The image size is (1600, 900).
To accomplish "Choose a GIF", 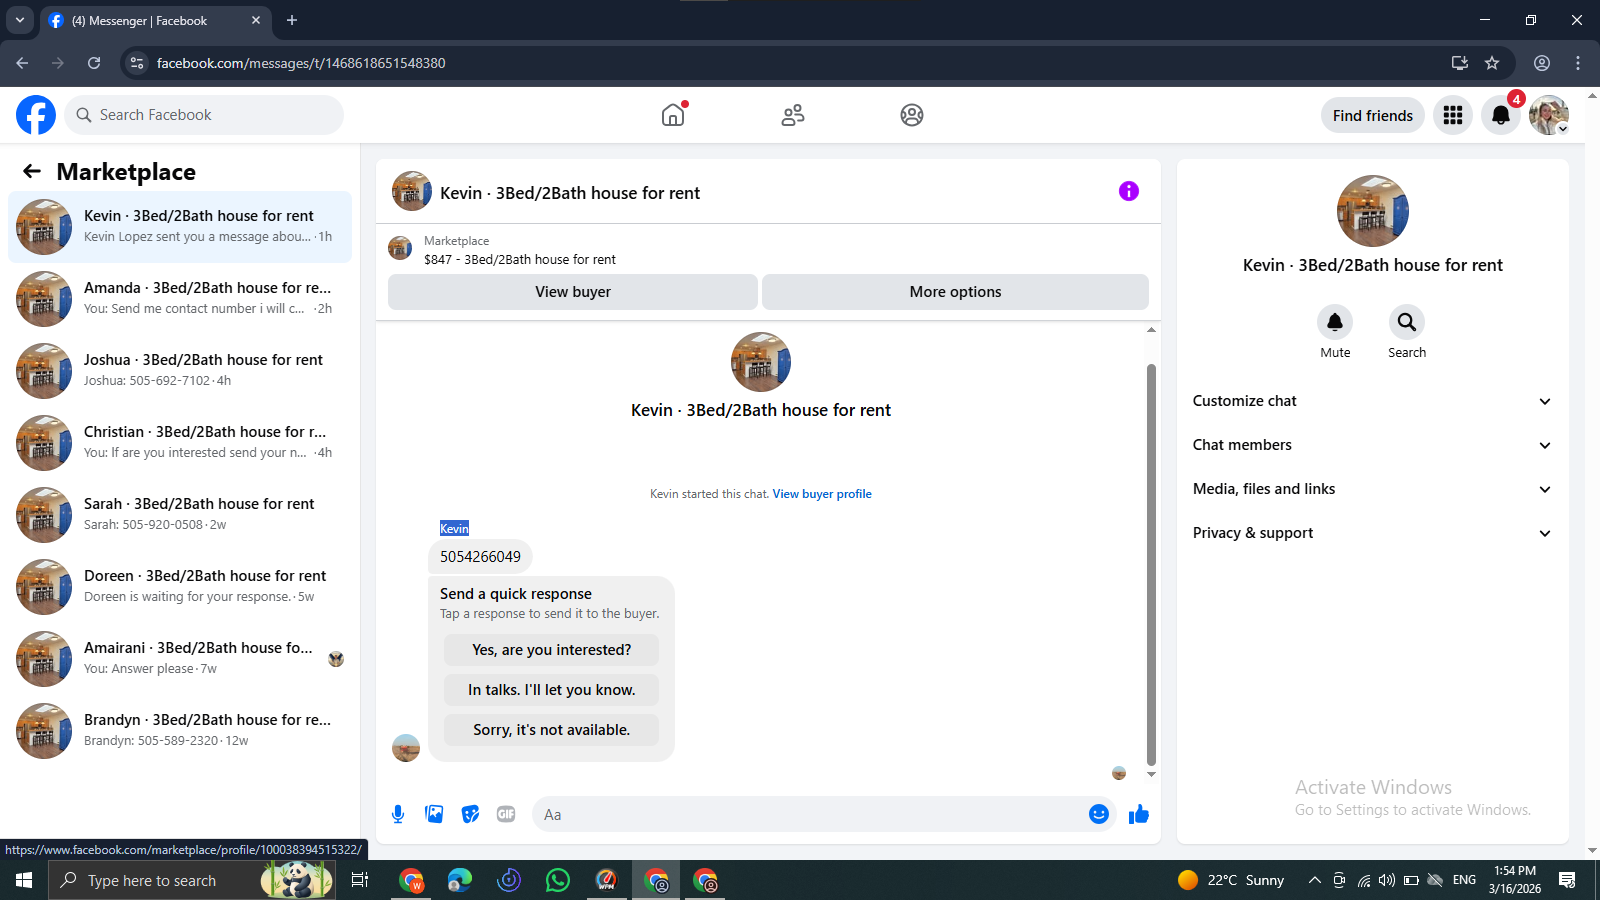I will (x=506, y=814).
